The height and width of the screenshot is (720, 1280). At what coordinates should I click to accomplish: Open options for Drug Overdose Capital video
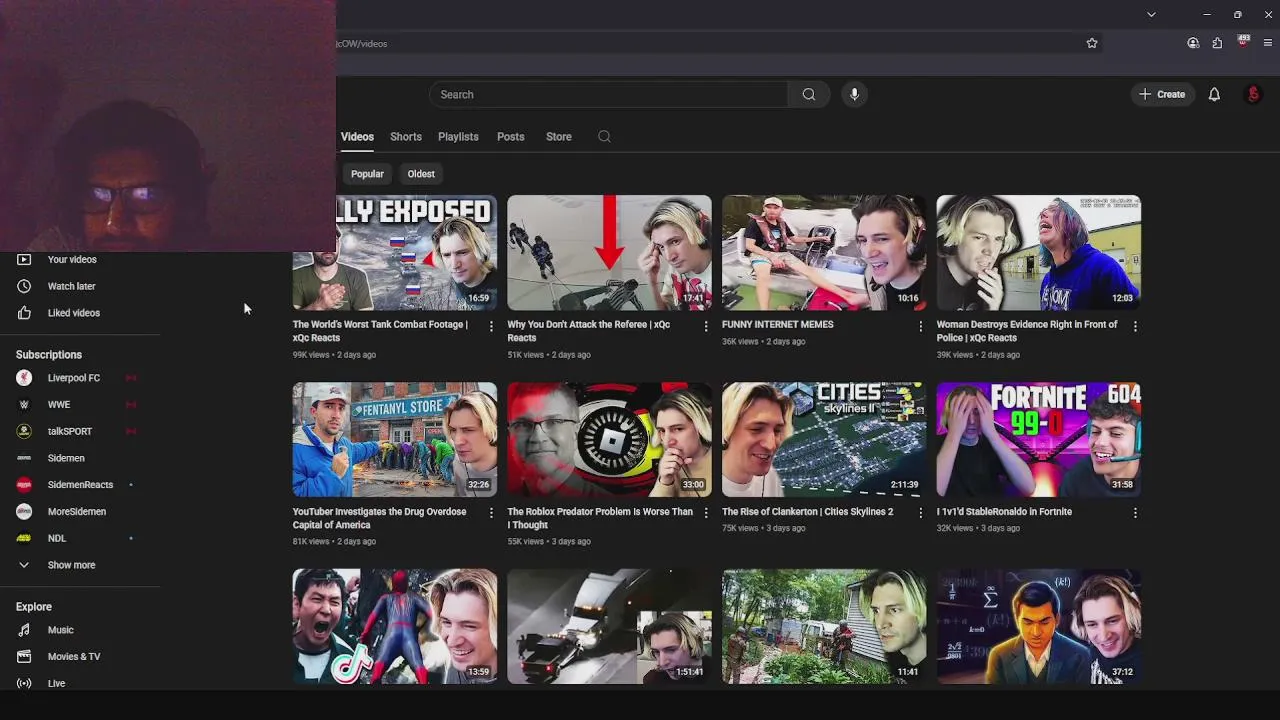click(491, 513)
